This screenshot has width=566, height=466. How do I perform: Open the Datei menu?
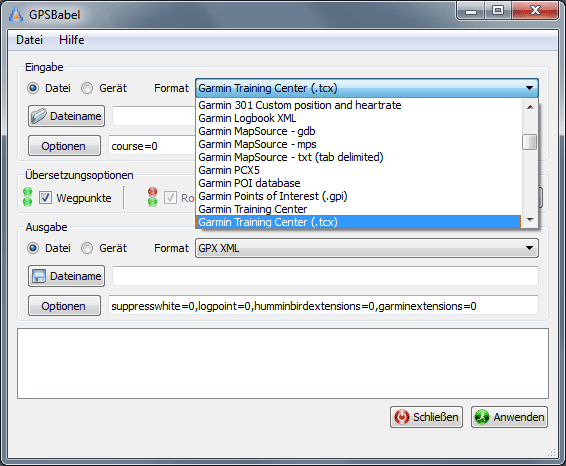click(x=30, y=40)
